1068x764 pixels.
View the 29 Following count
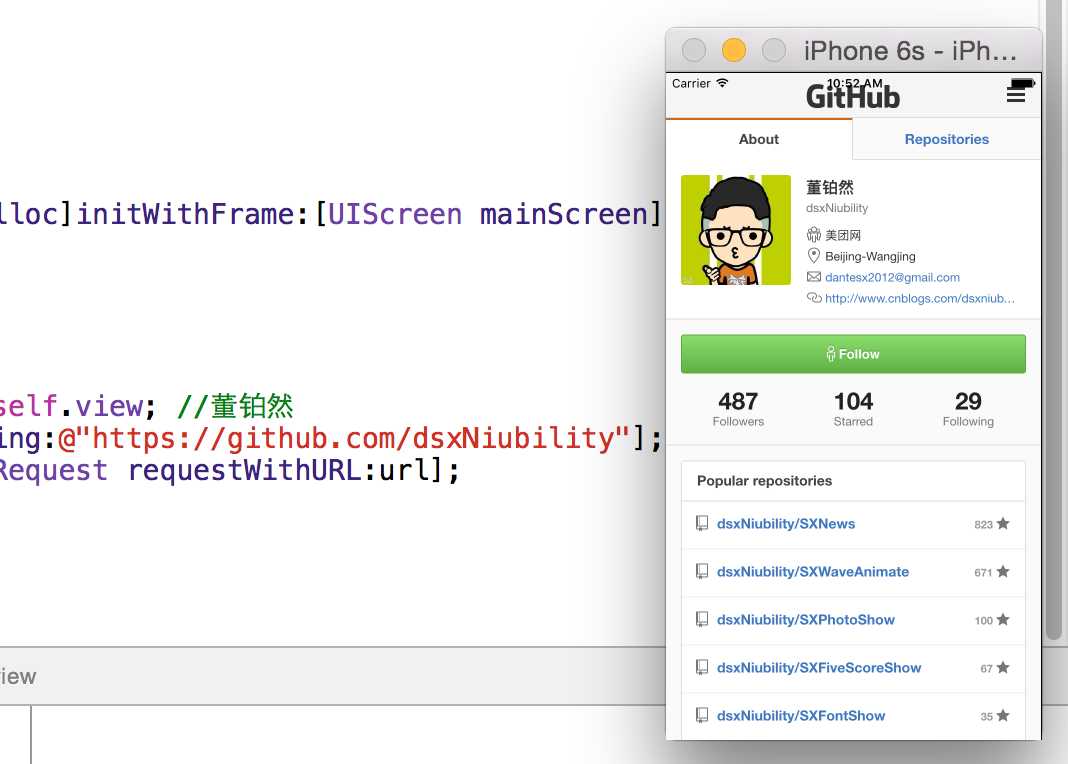968,409
